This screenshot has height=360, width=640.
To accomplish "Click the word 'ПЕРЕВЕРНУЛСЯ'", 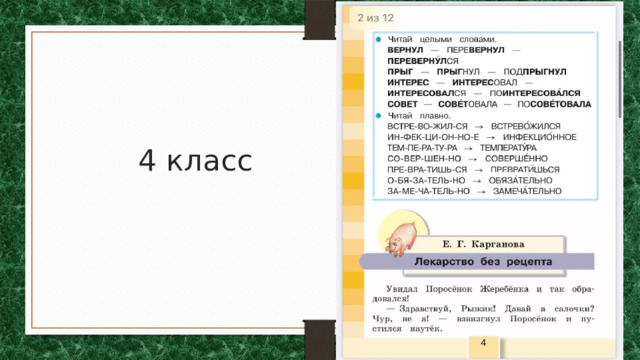I will (423, 61).
